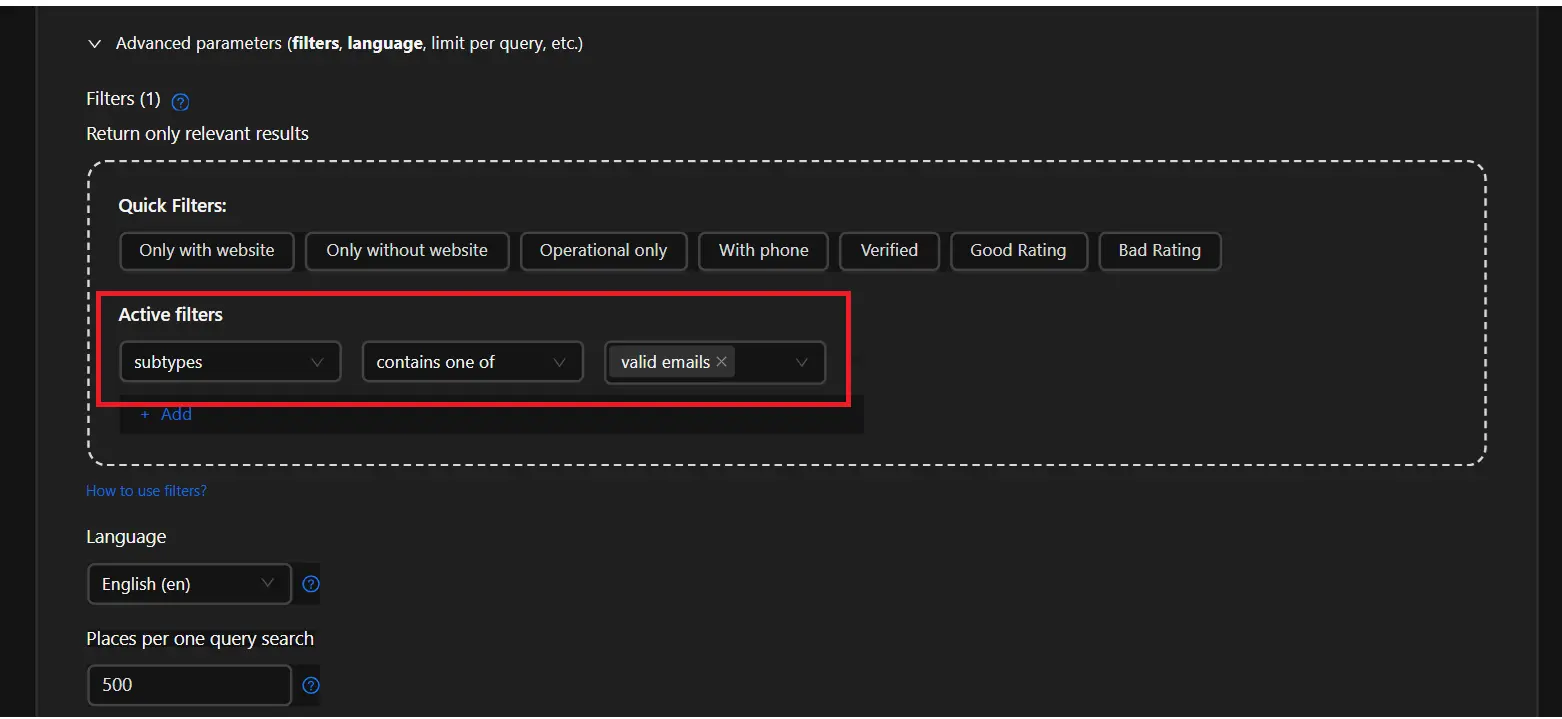Image resolution: width=1562 pixels, height=719 pixels.
Task: Open the 'How to use filters?' link
Action: click(x=146, y=491)
